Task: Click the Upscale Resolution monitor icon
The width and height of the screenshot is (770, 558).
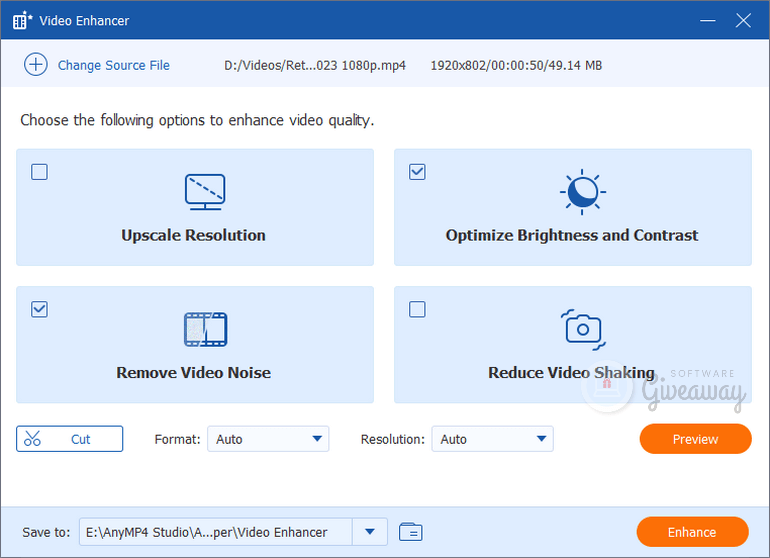Action: [205, 192]
